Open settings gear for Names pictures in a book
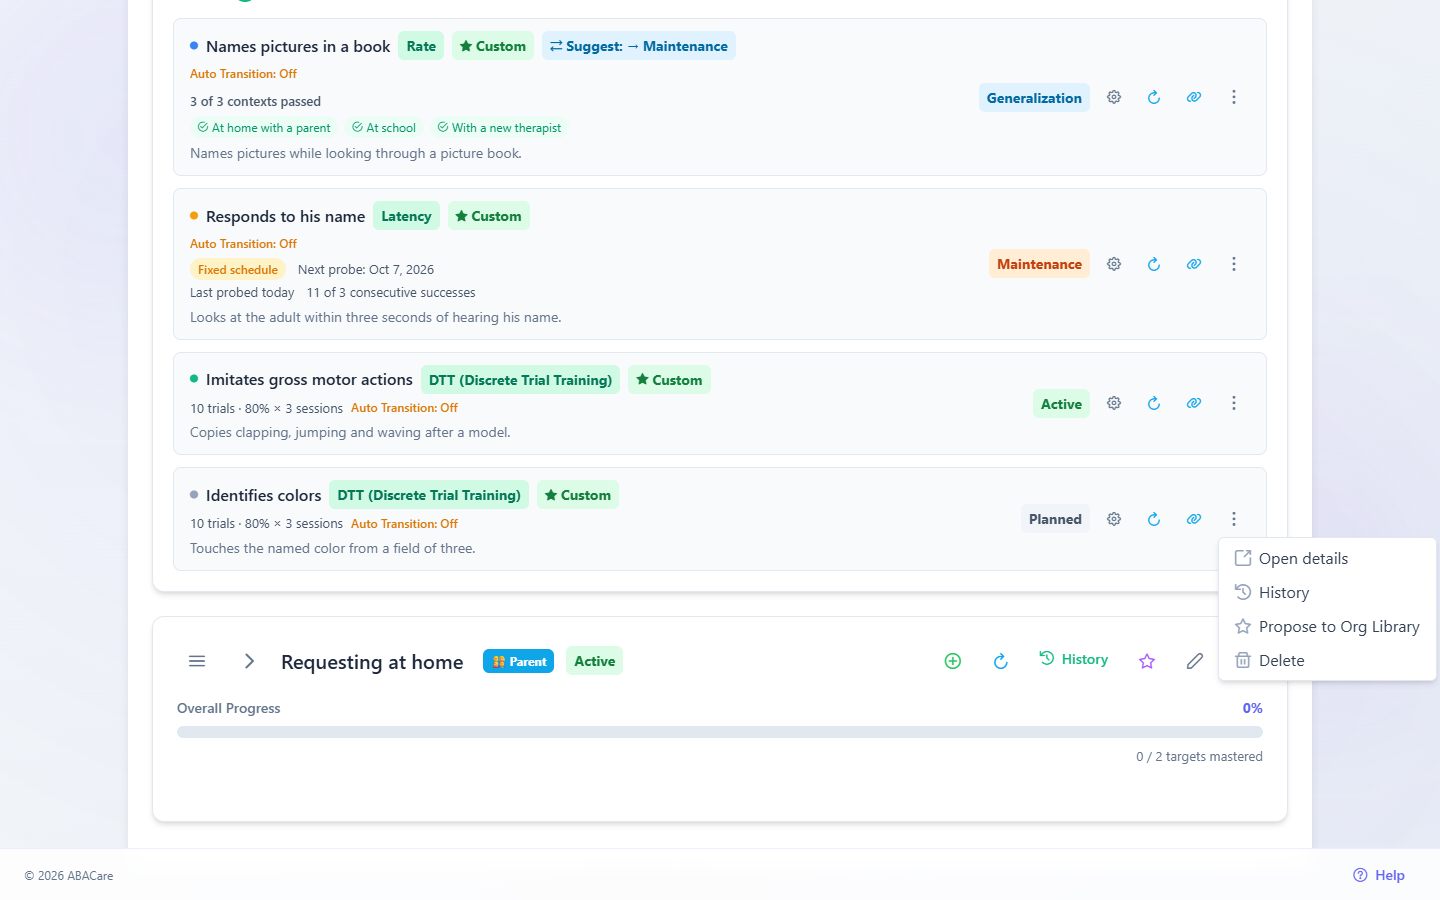1440x900 pixels. [x=1114, y=97]
